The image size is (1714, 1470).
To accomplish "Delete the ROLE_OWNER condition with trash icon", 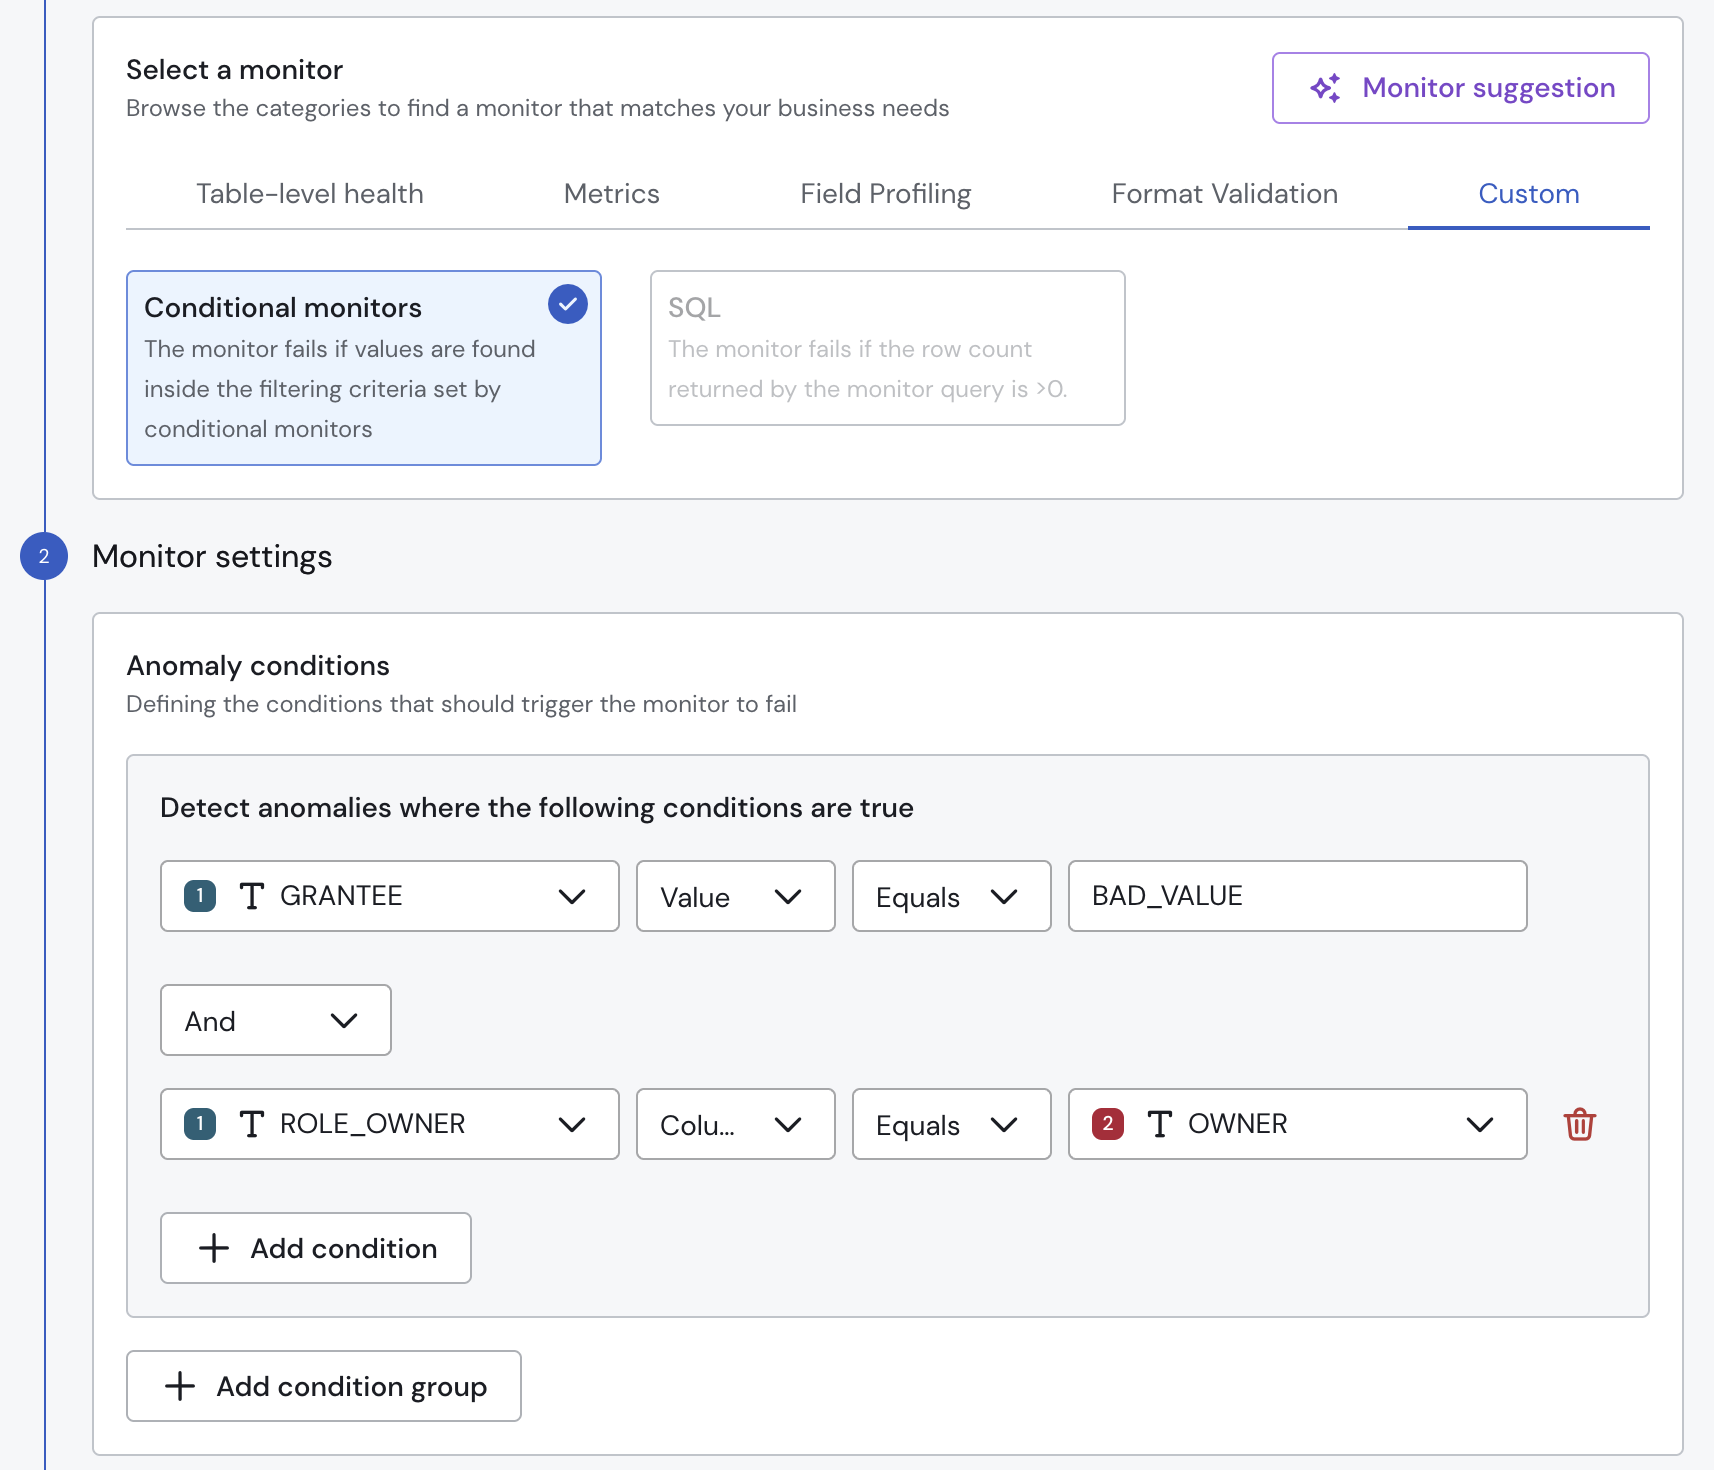I will point(1579,1124).
